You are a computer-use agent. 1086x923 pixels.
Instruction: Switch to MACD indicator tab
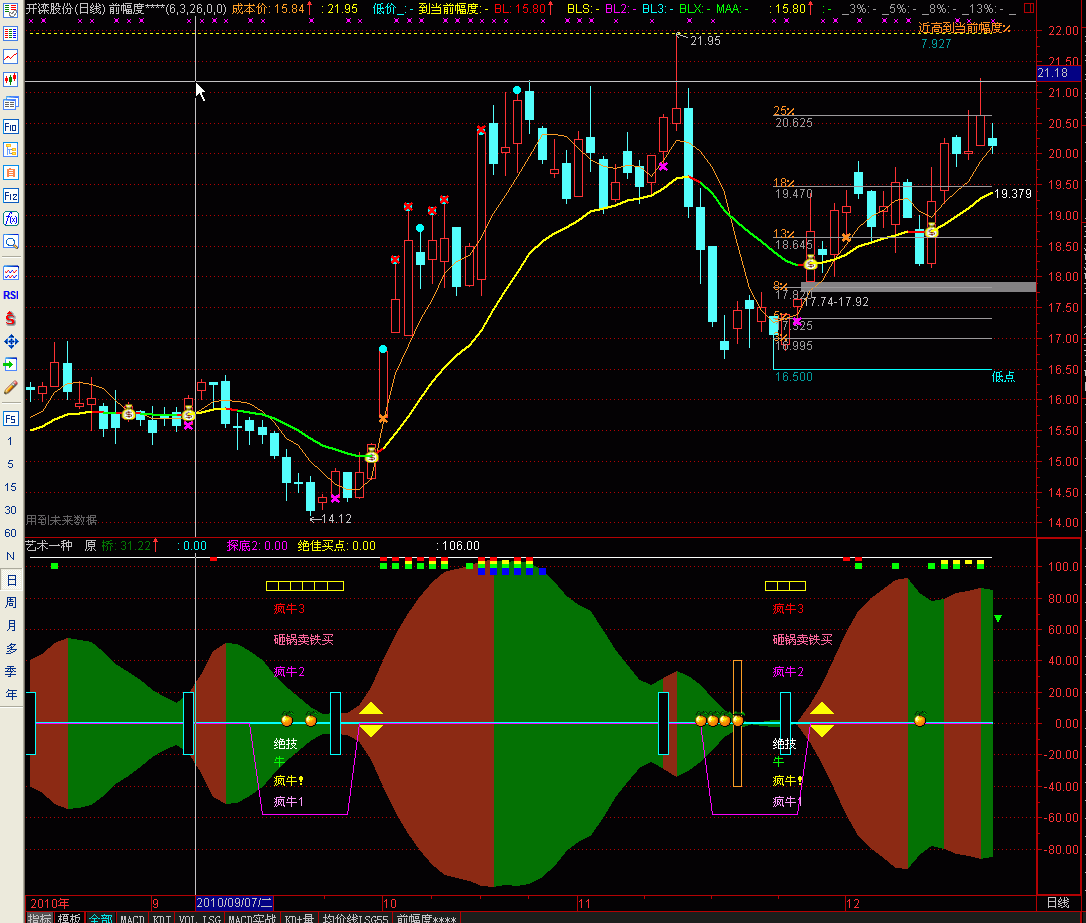132,918
